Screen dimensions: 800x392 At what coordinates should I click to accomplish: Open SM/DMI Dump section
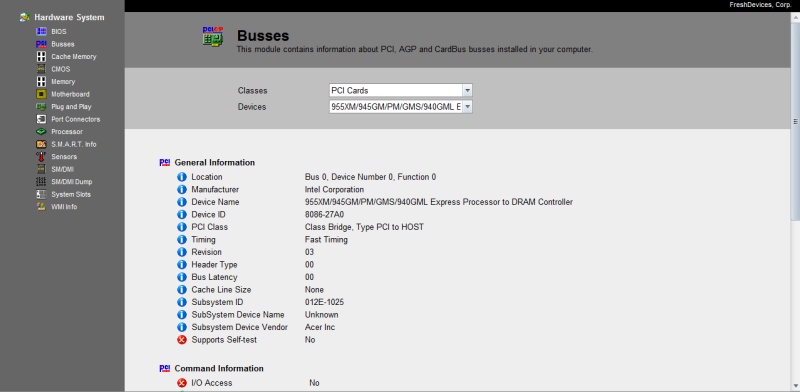tap(71, 182)
